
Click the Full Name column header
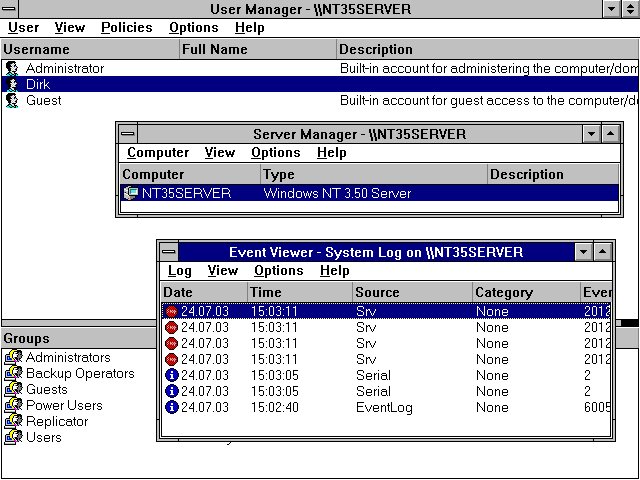coord(258,49)
